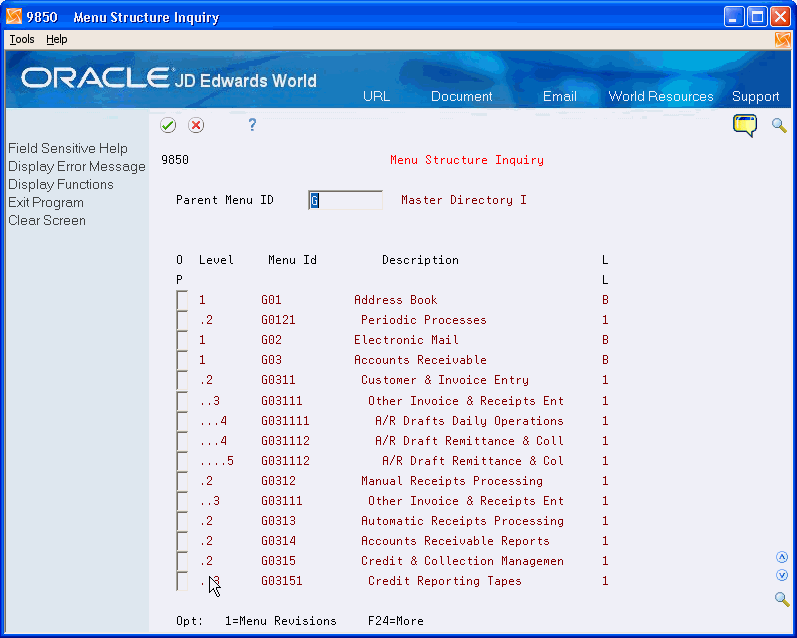Image resolution: width=797 pixels, height=638 pixels.
Task: Open the yellow chat bubble icon
Action: [745, 126]
